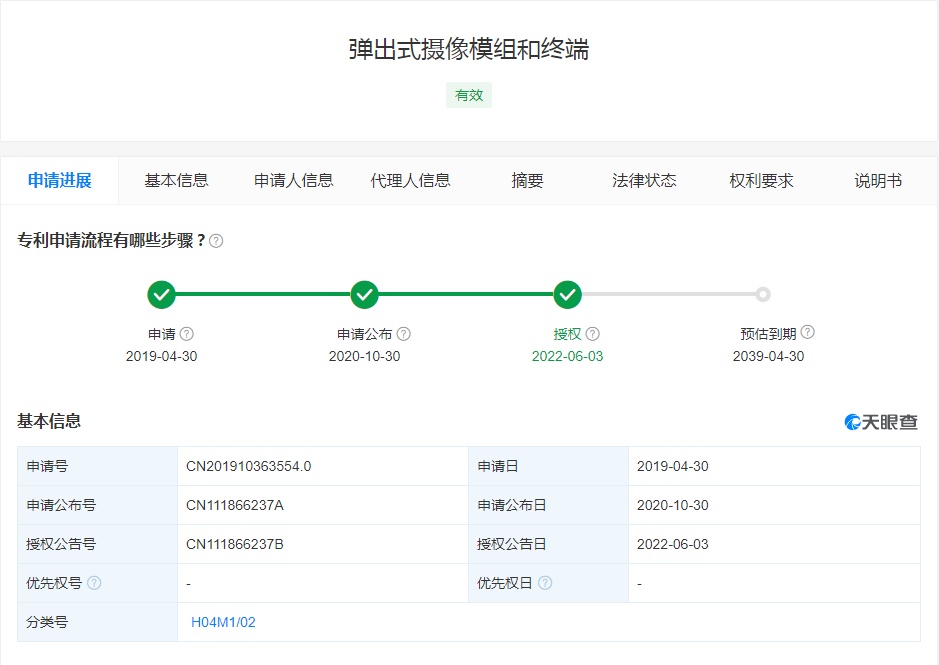Screen dimensions: 939x665
Task: Click date 2020-10-30 under 申请公布 step
Action: click(x=364, y=356)
